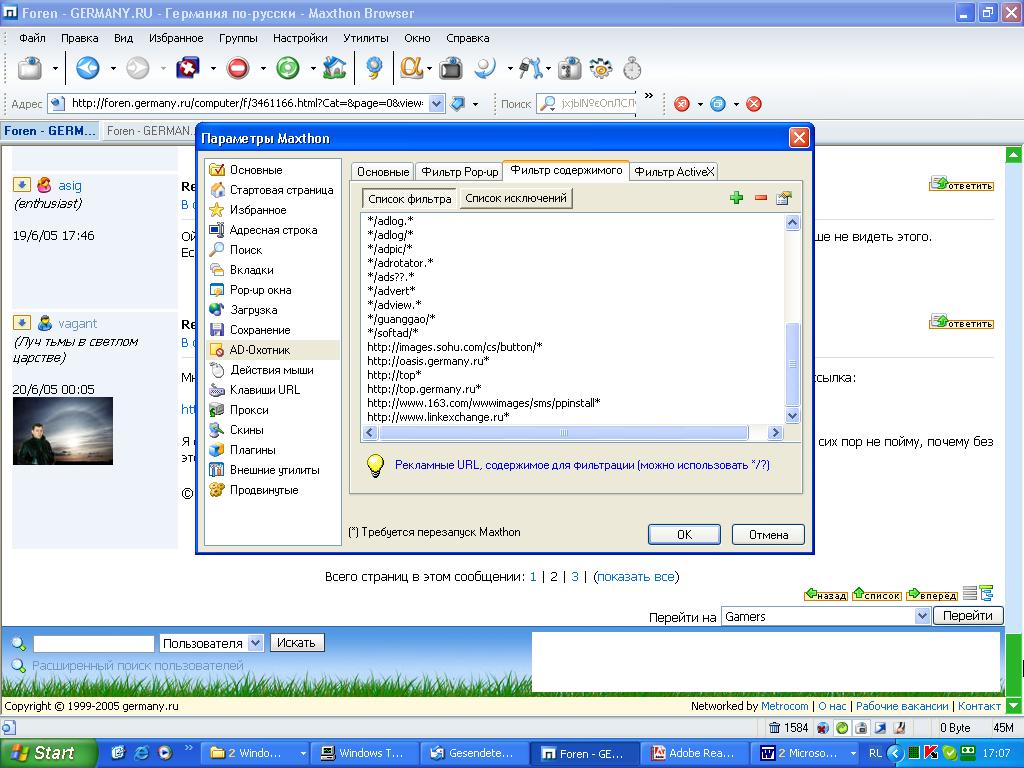
Task: Click the Back navigation arrow icon
Action: pyautogui.click(x=88, y=68)
